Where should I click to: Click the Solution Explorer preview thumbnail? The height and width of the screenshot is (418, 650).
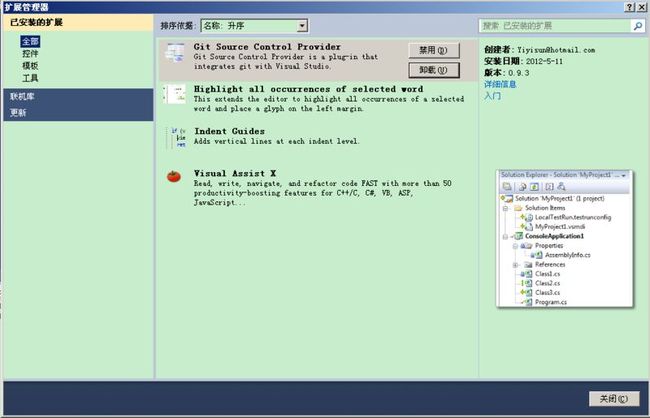point(565,238)
